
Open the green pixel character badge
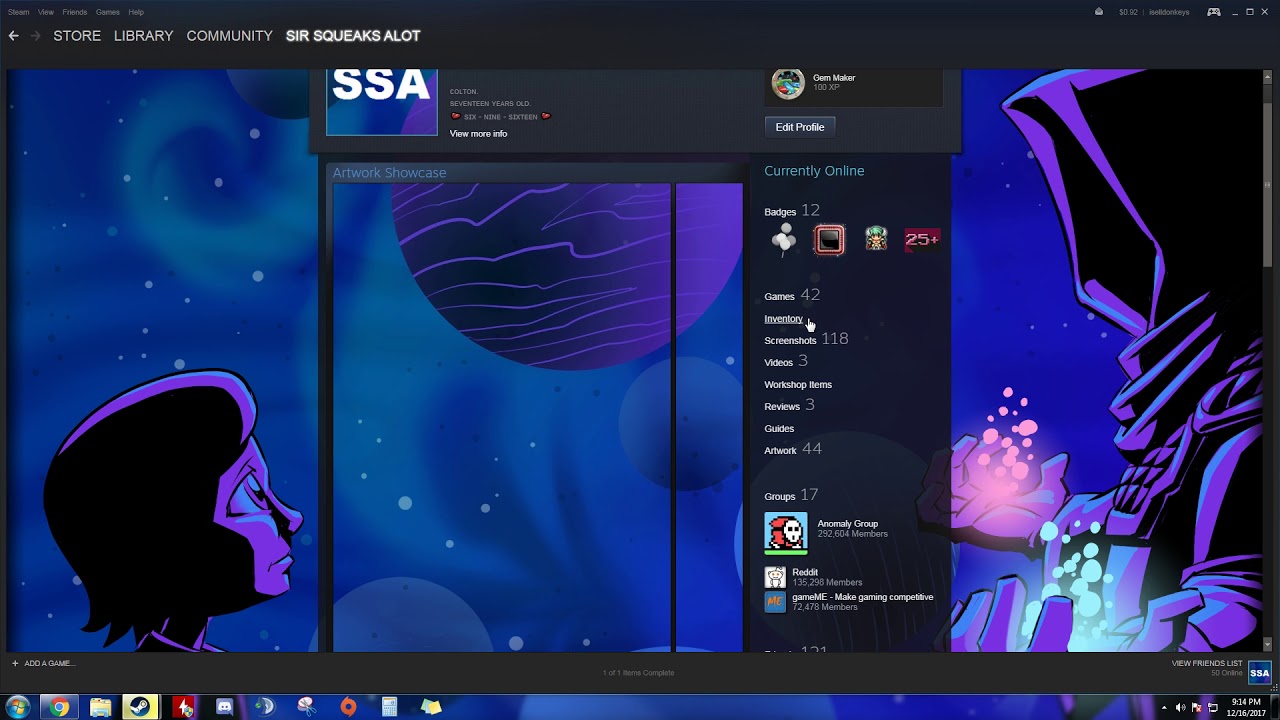(876, 240)
